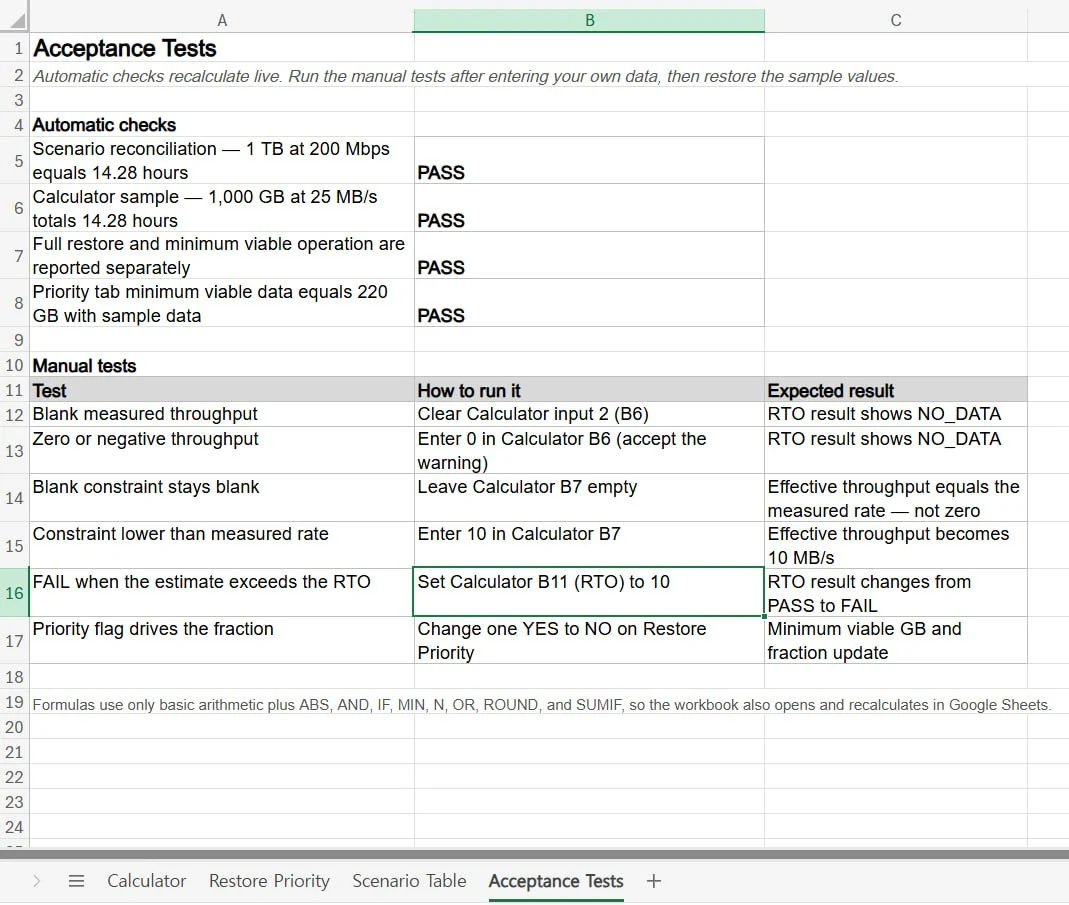The image size is (1069, 905).
Task: Click the 'Acceptance Tests' title cell
Action: (222, 48)
